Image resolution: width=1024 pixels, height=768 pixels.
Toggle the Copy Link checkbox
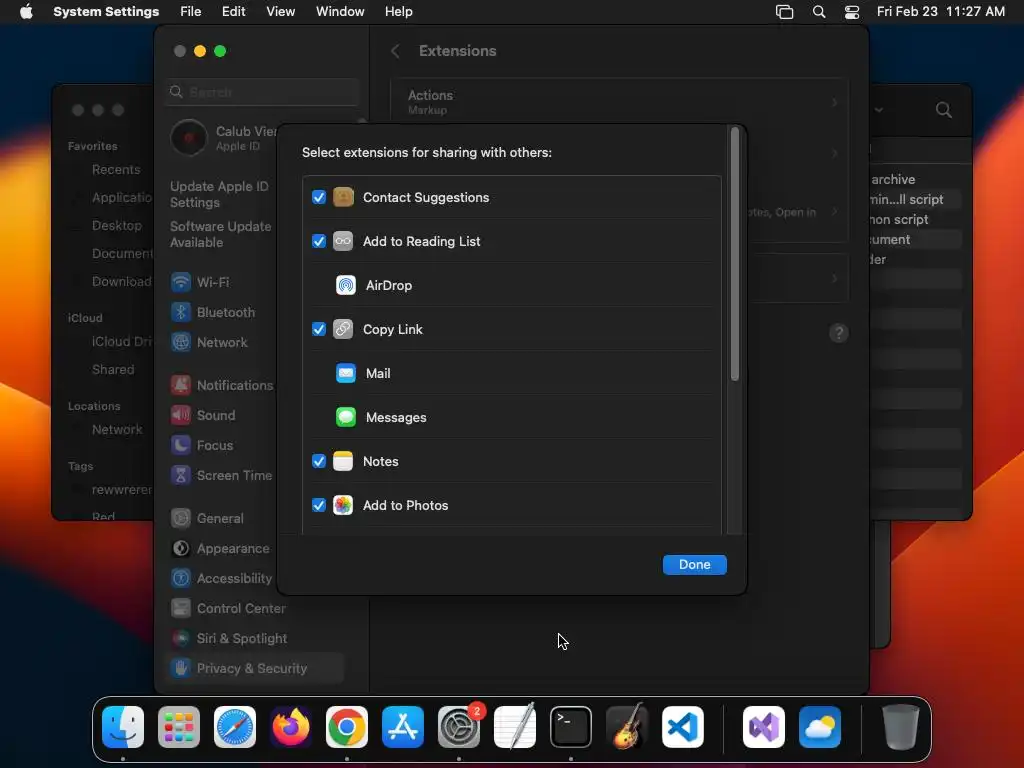point(319,329)
